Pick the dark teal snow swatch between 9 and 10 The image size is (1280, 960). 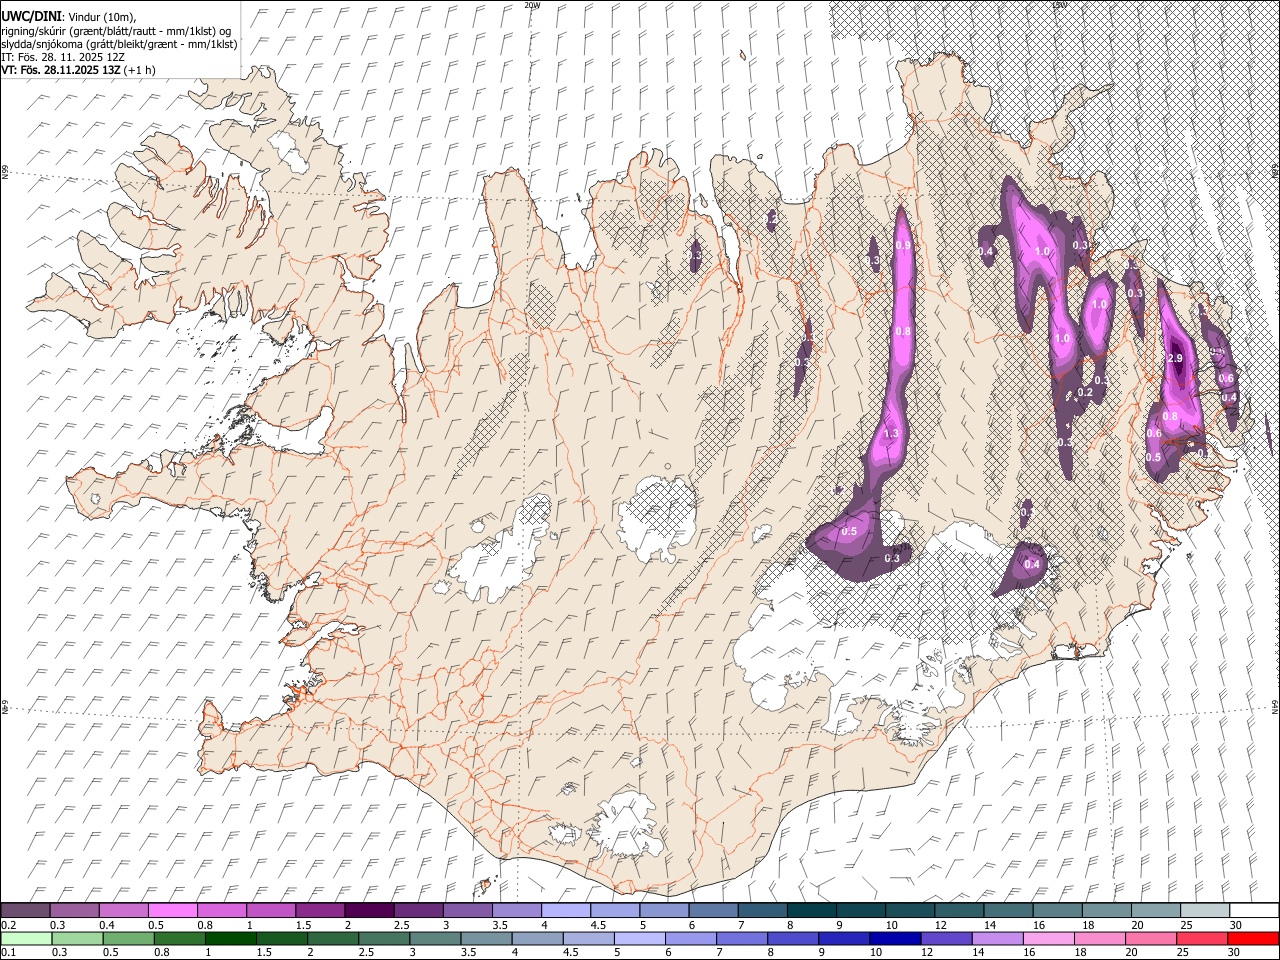point(860,911)
